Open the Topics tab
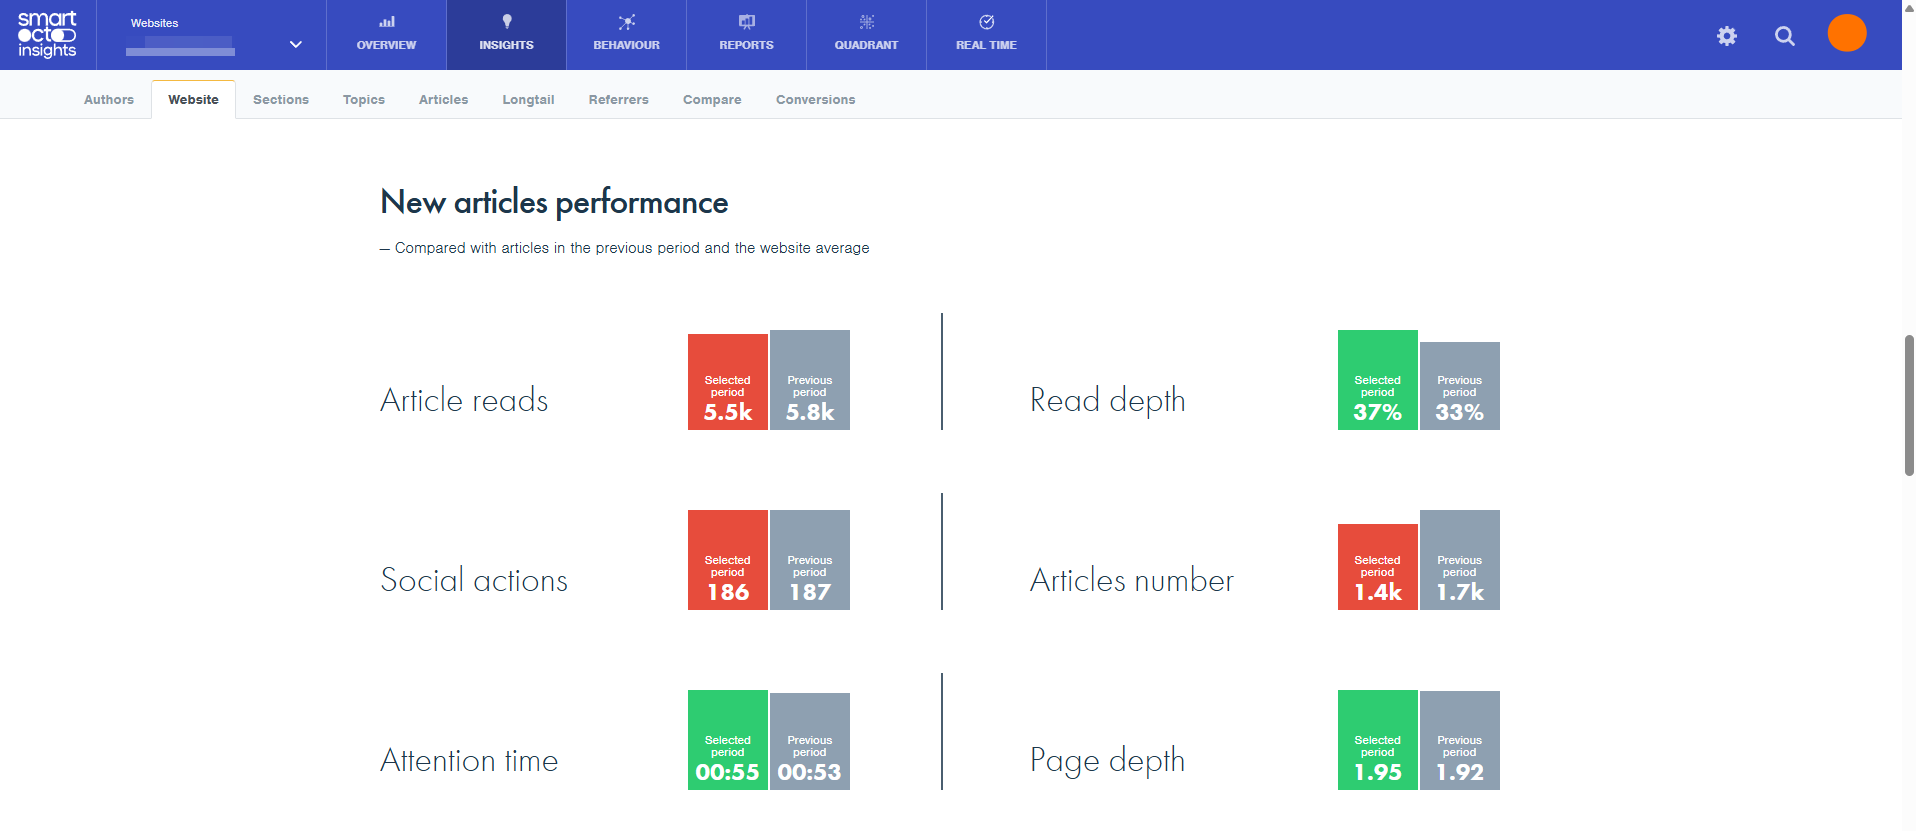Screen dimensions: 1916x831 (363, 100)
